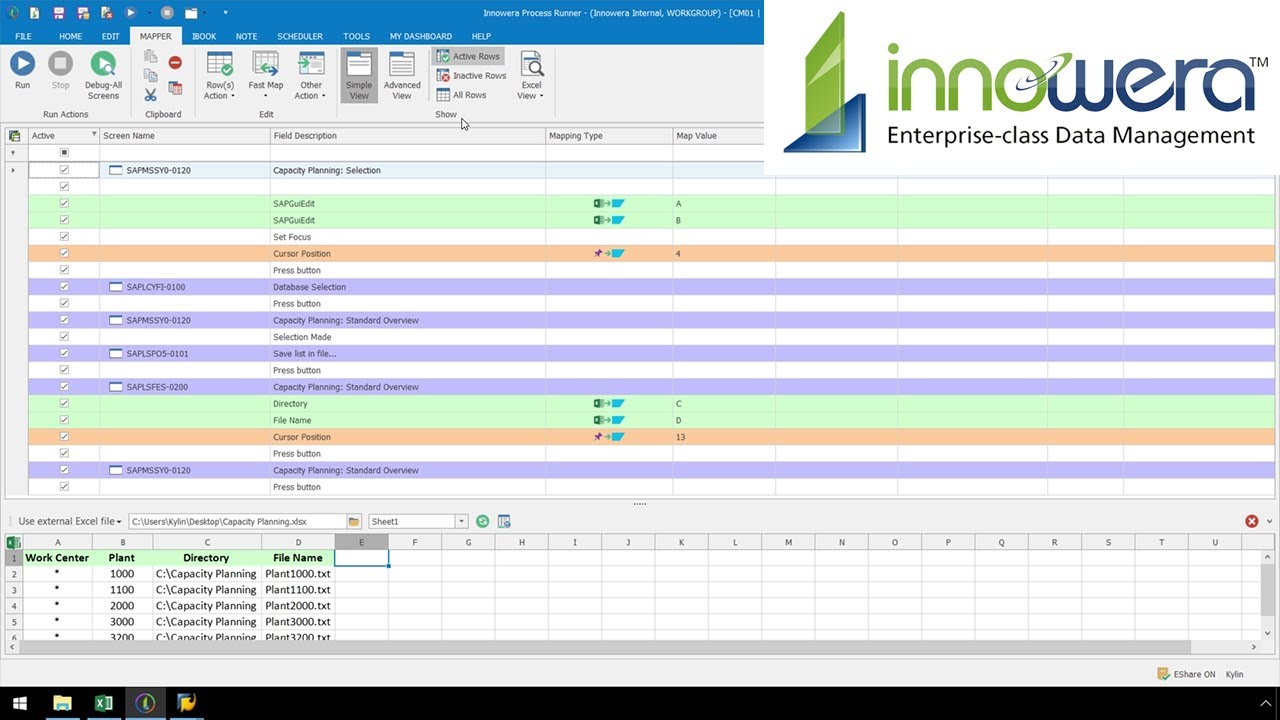Click the scissors cut icon
Screen dimensions: 1280x720
pos(150,95)
